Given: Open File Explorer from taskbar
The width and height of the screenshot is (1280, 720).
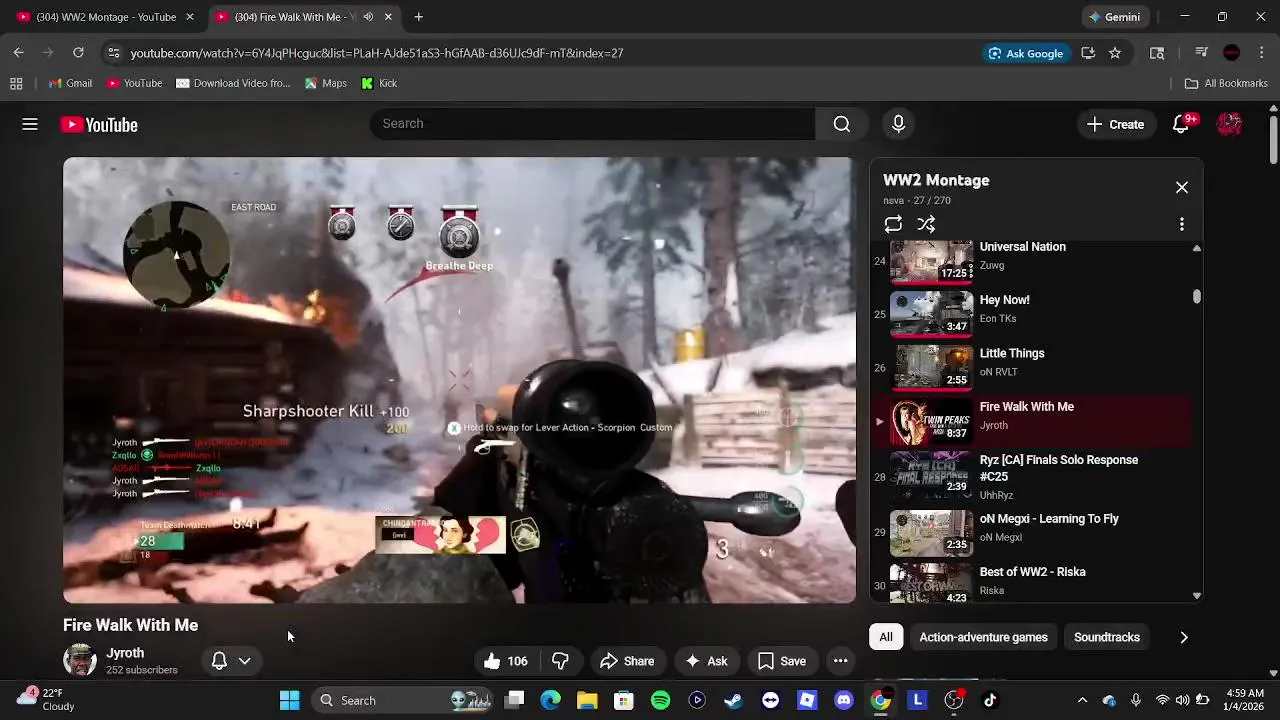Looking at the screenshot, I should (587, 700).
